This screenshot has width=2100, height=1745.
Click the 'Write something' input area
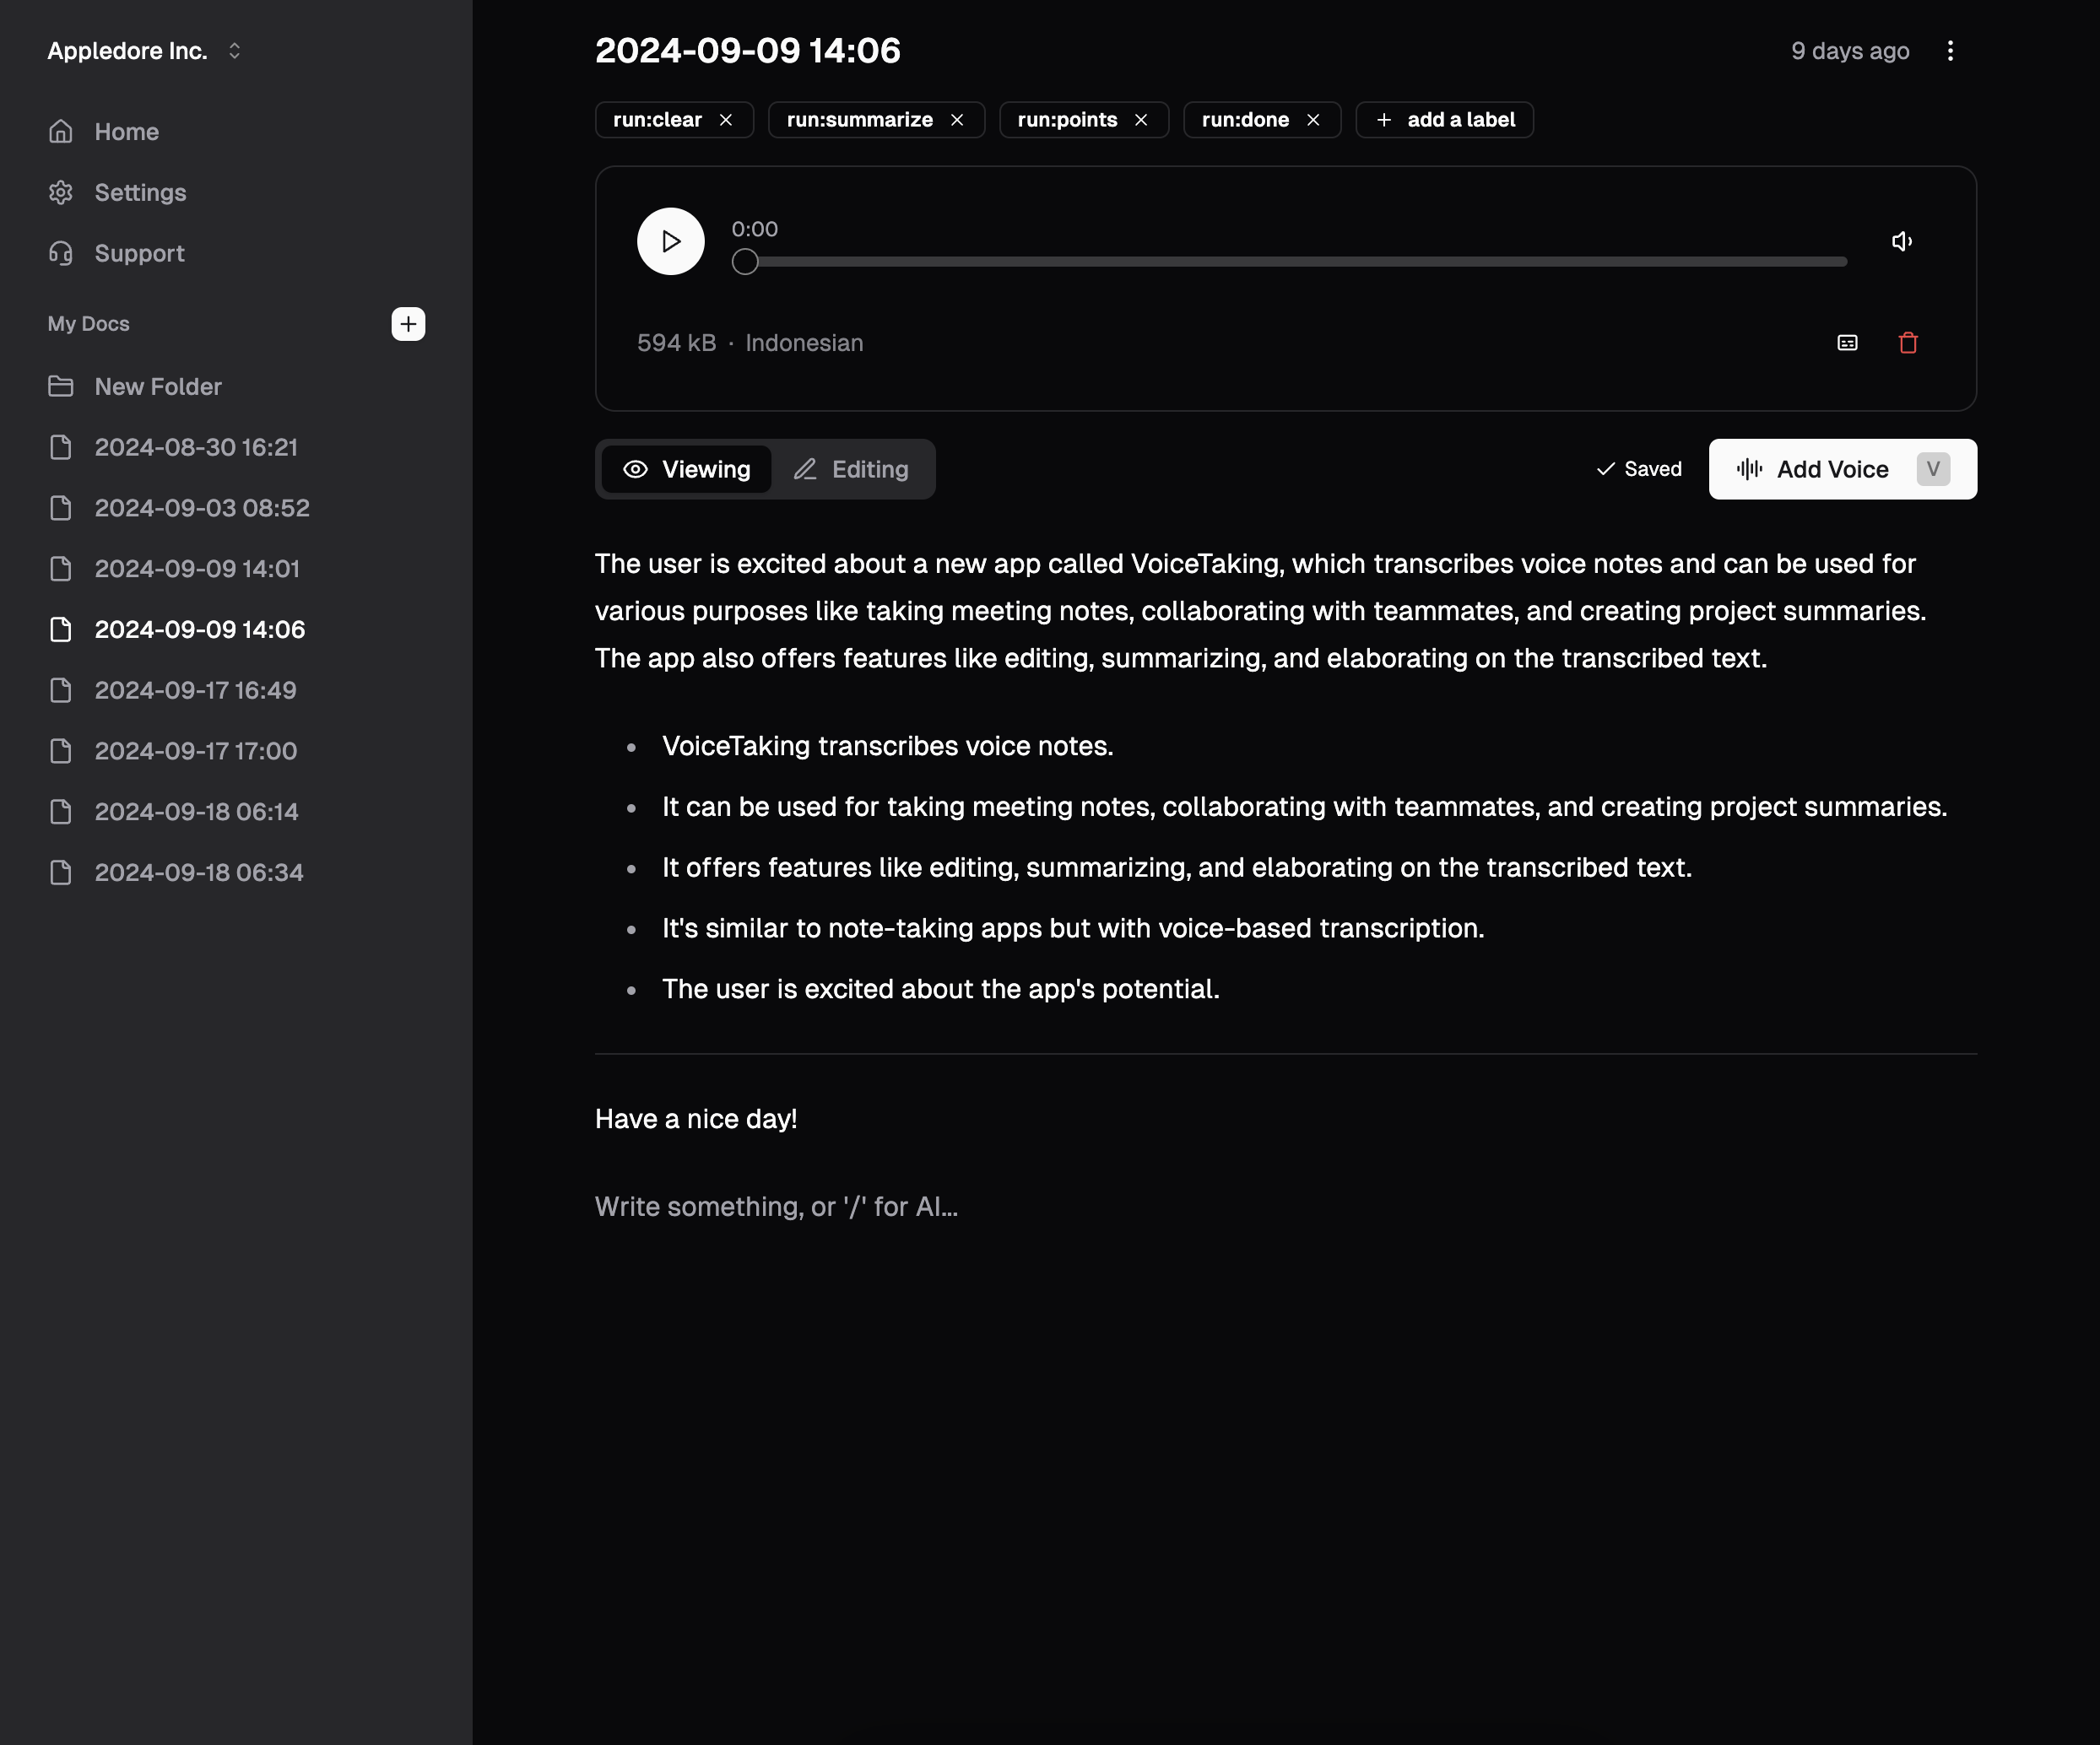click(776, 1207)
